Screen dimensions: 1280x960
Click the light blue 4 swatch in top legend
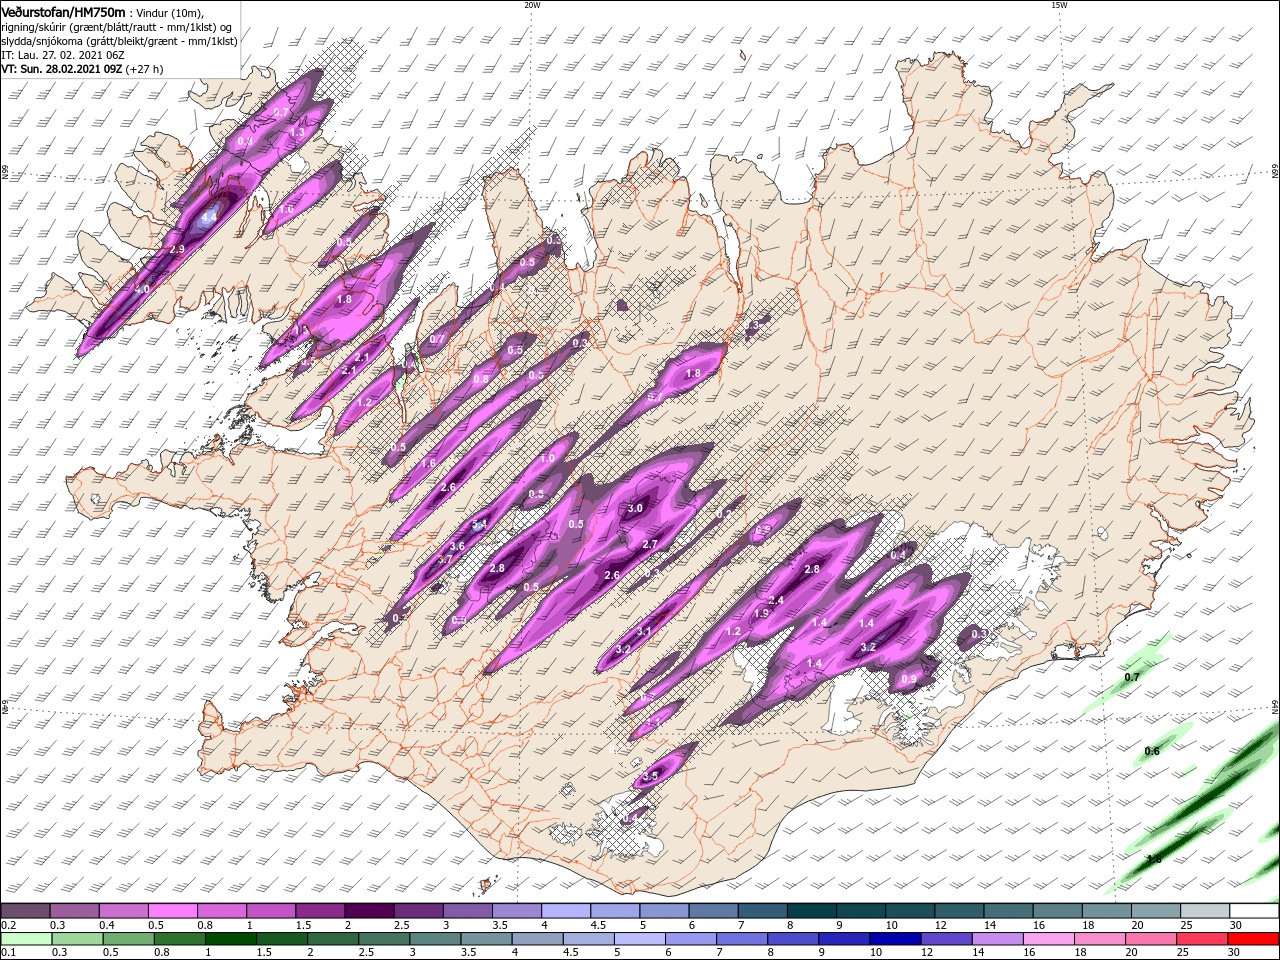pos(565,911)
